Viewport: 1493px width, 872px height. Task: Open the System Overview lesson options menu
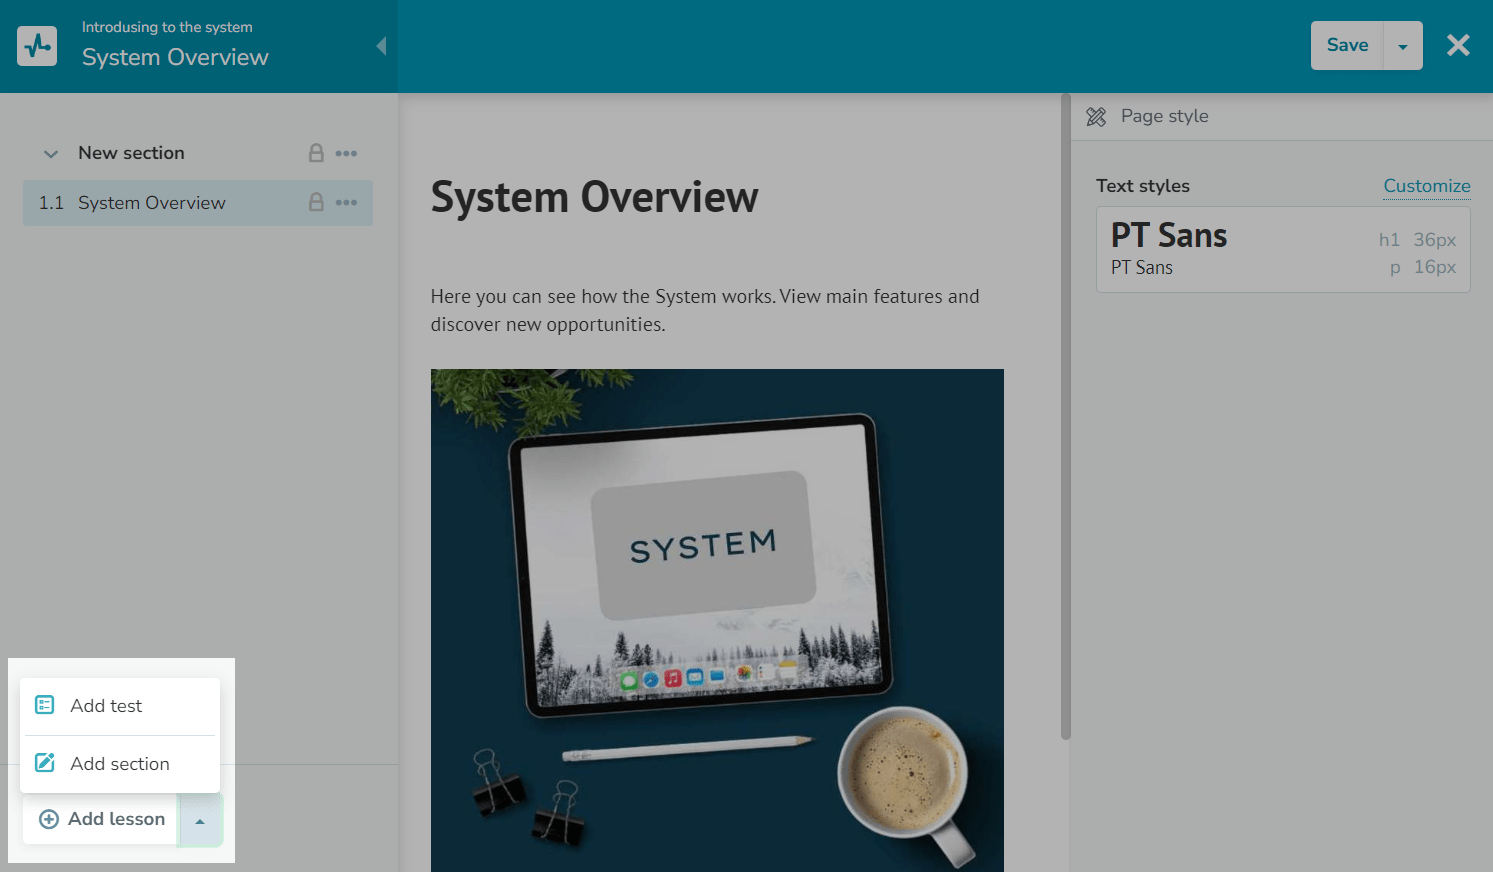click(x=347, y=202)
